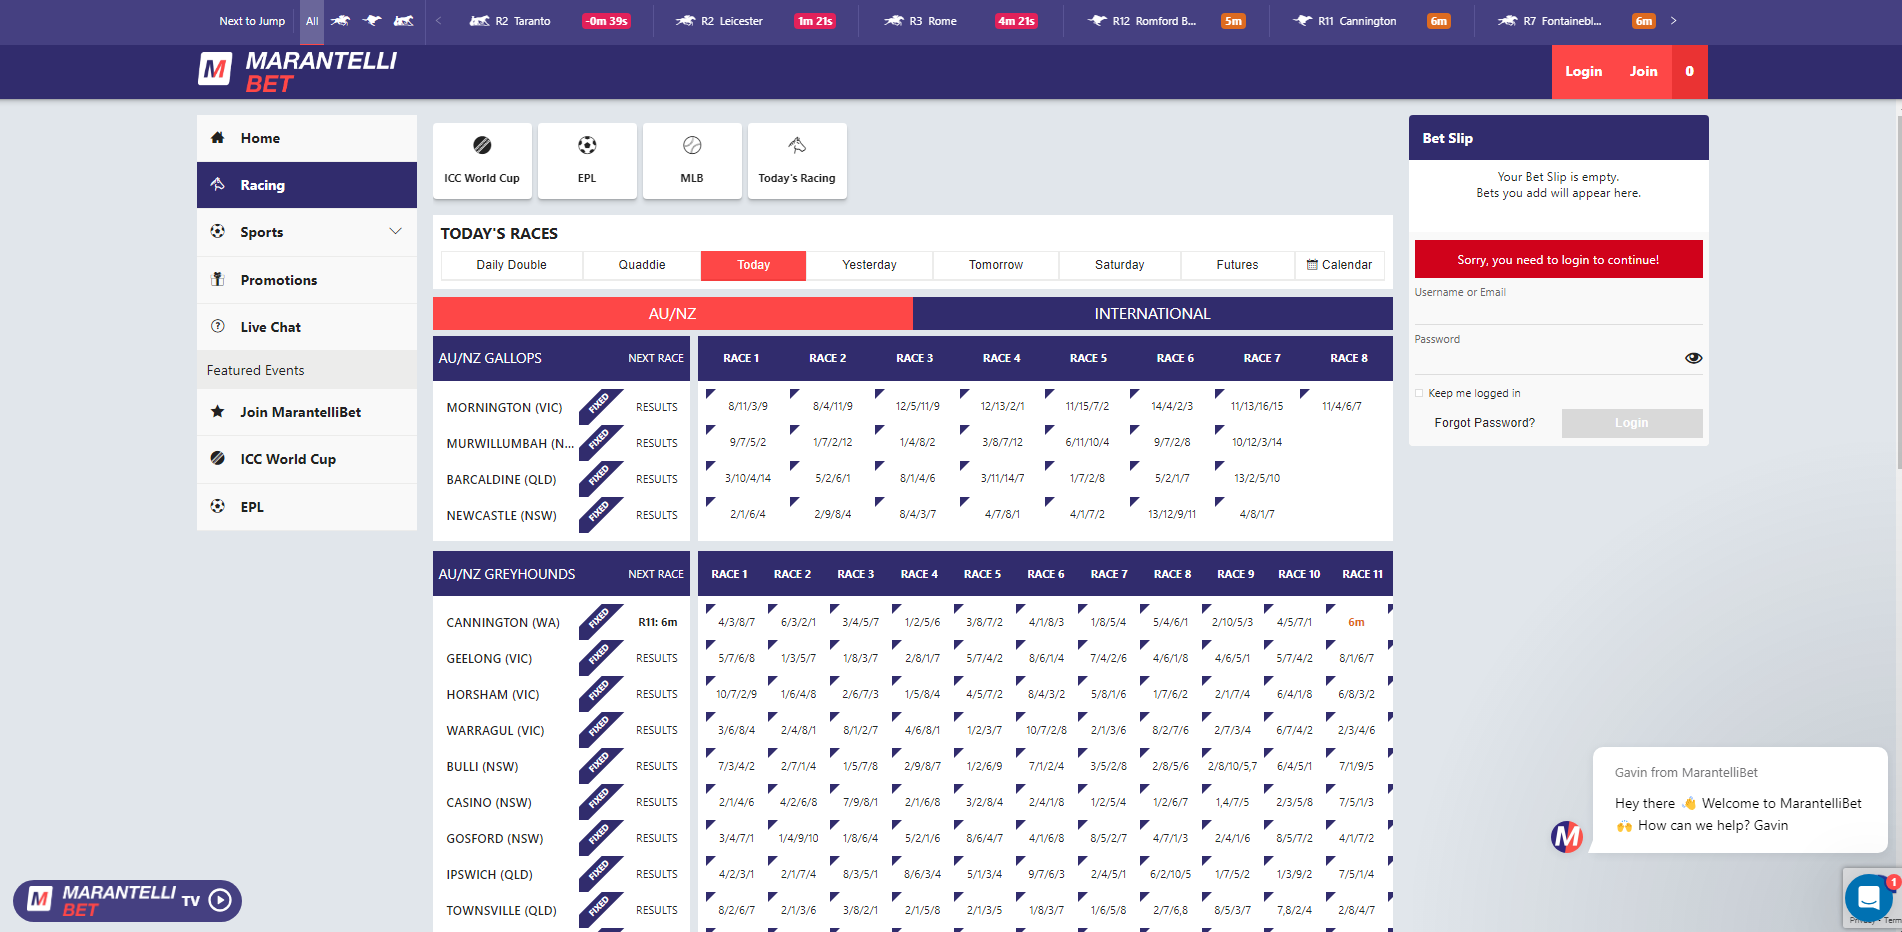Open R3 Rome race
The width and height of the screenshot is (1902, 932).
[959, 21]
